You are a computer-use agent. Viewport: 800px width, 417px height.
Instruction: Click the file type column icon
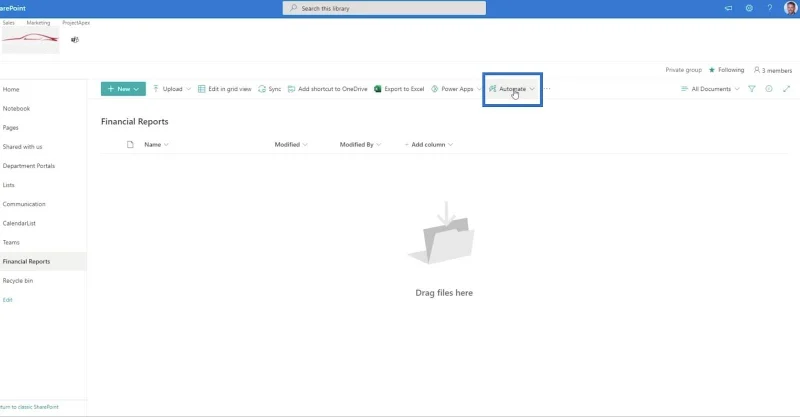tap(130, 144)
